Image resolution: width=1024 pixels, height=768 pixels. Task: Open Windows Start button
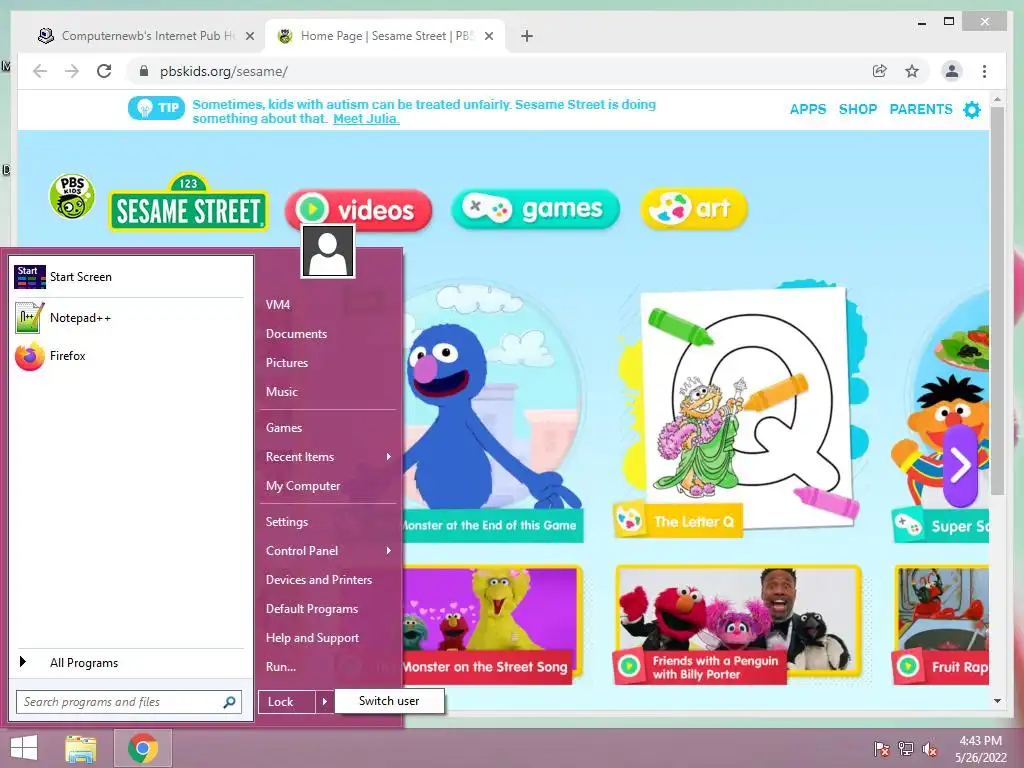tap(24, 748)
